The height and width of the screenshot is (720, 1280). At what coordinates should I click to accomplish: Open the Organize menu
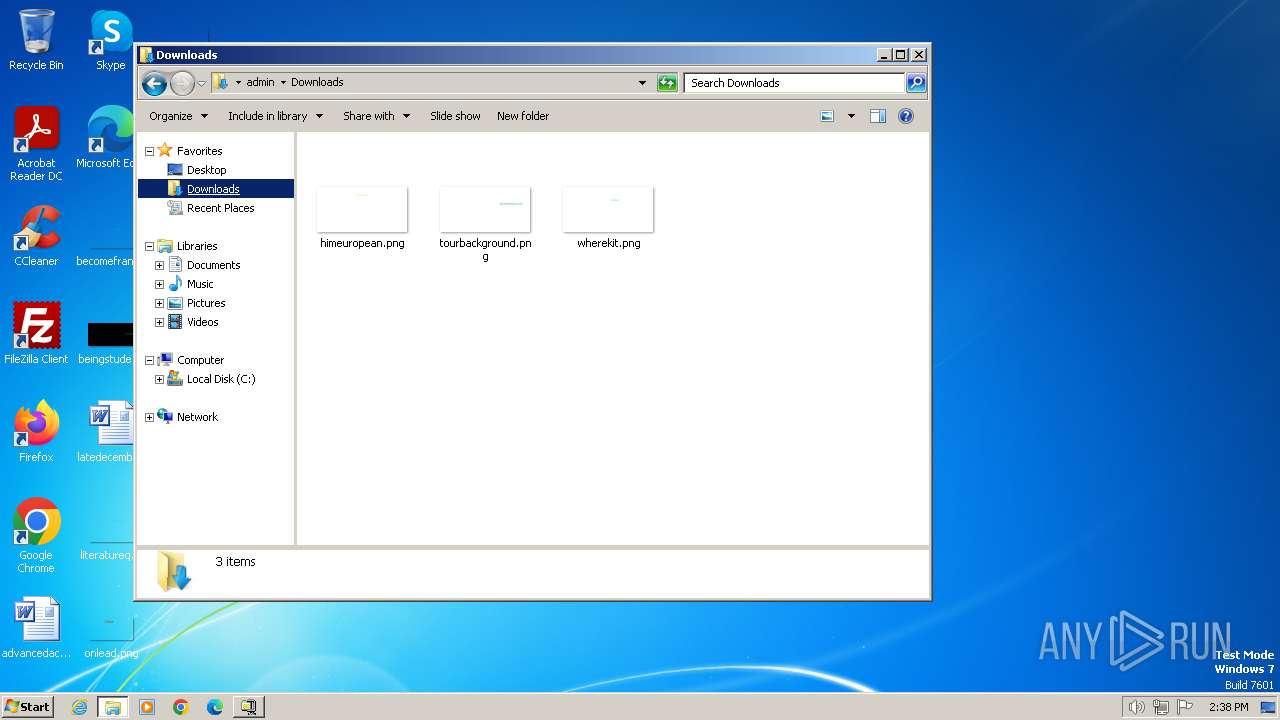click(178, 116)
